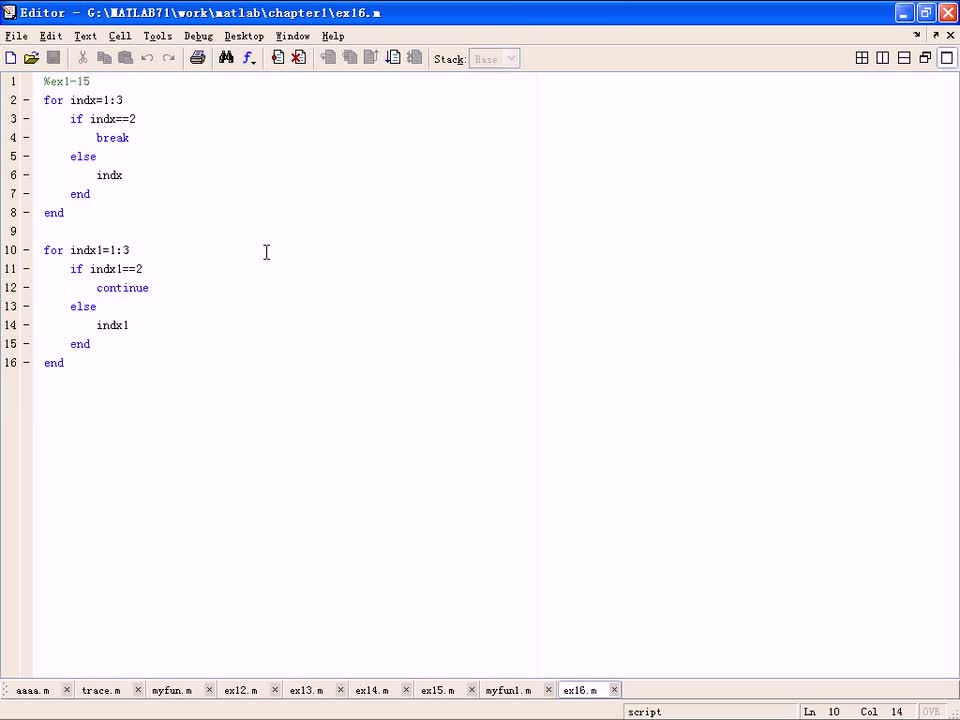Clear all breakpoints with red-X page icon
960x720 pixels.
tap(299, 58)
